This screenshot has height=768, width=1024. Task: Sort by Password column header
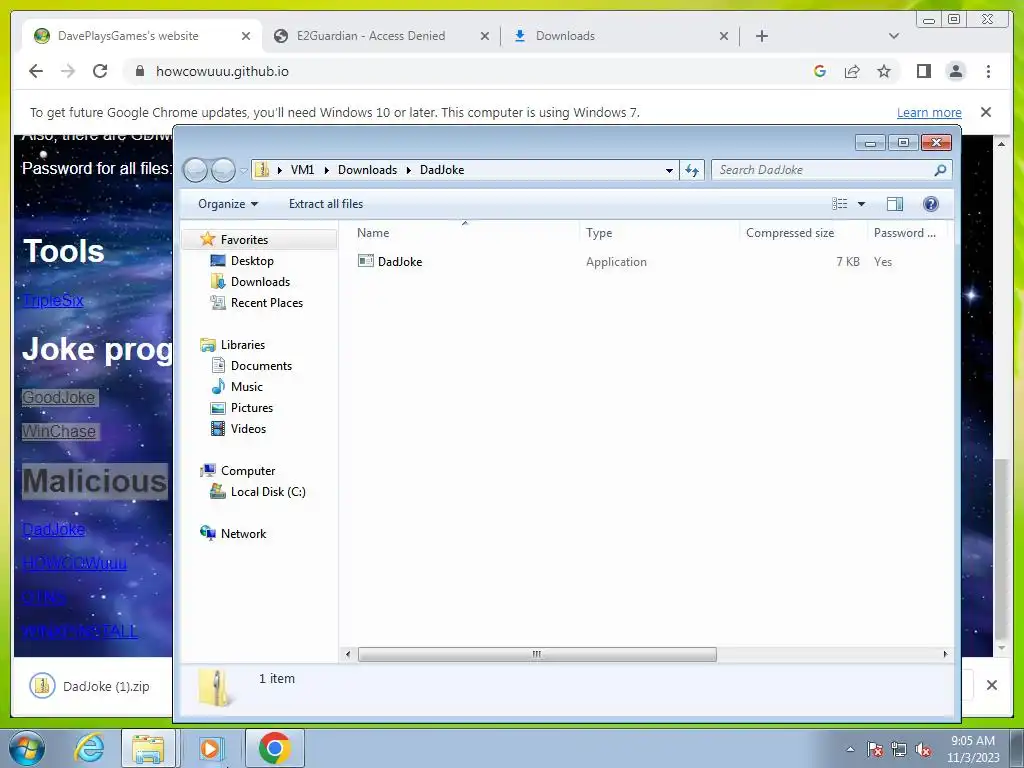pos(907,232)
